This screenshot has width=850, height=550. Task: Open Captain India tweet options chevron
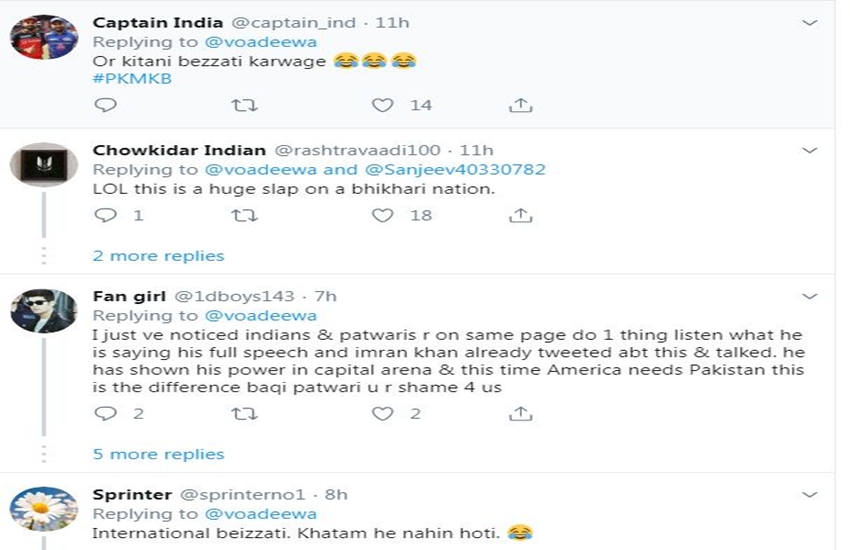[x=810, y=22]
